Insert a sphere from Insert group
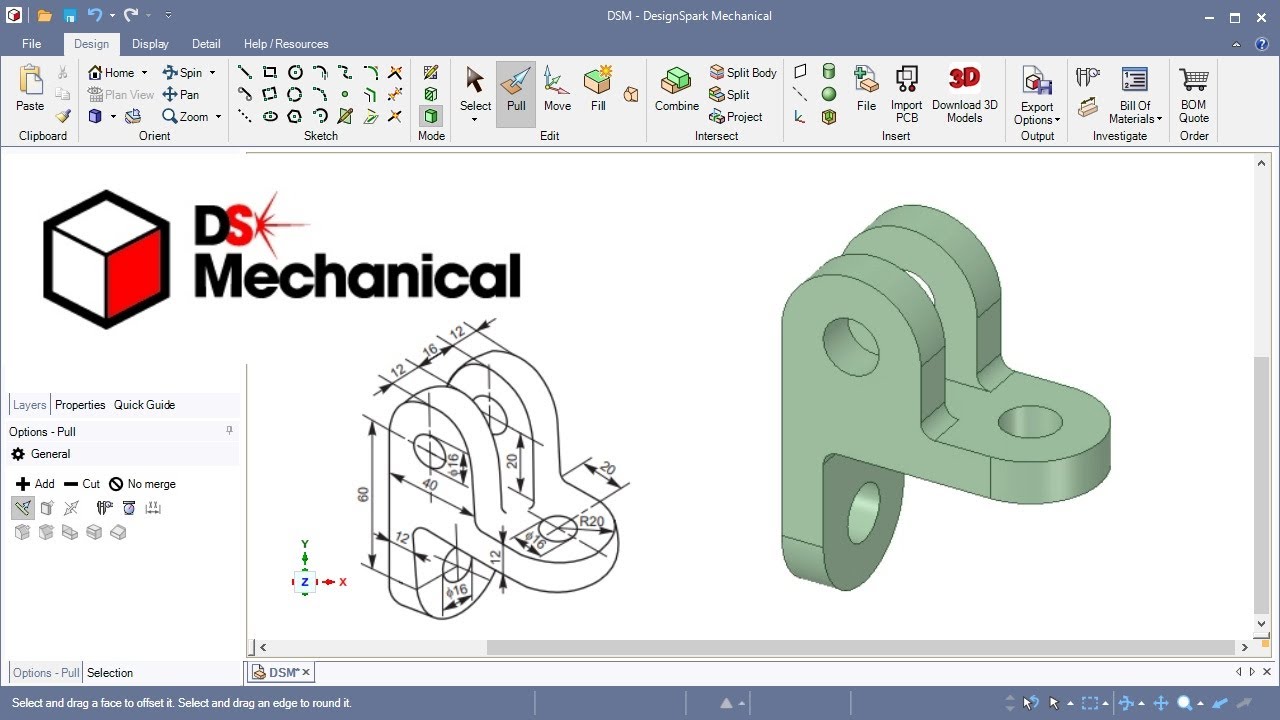 pos(829,94)
